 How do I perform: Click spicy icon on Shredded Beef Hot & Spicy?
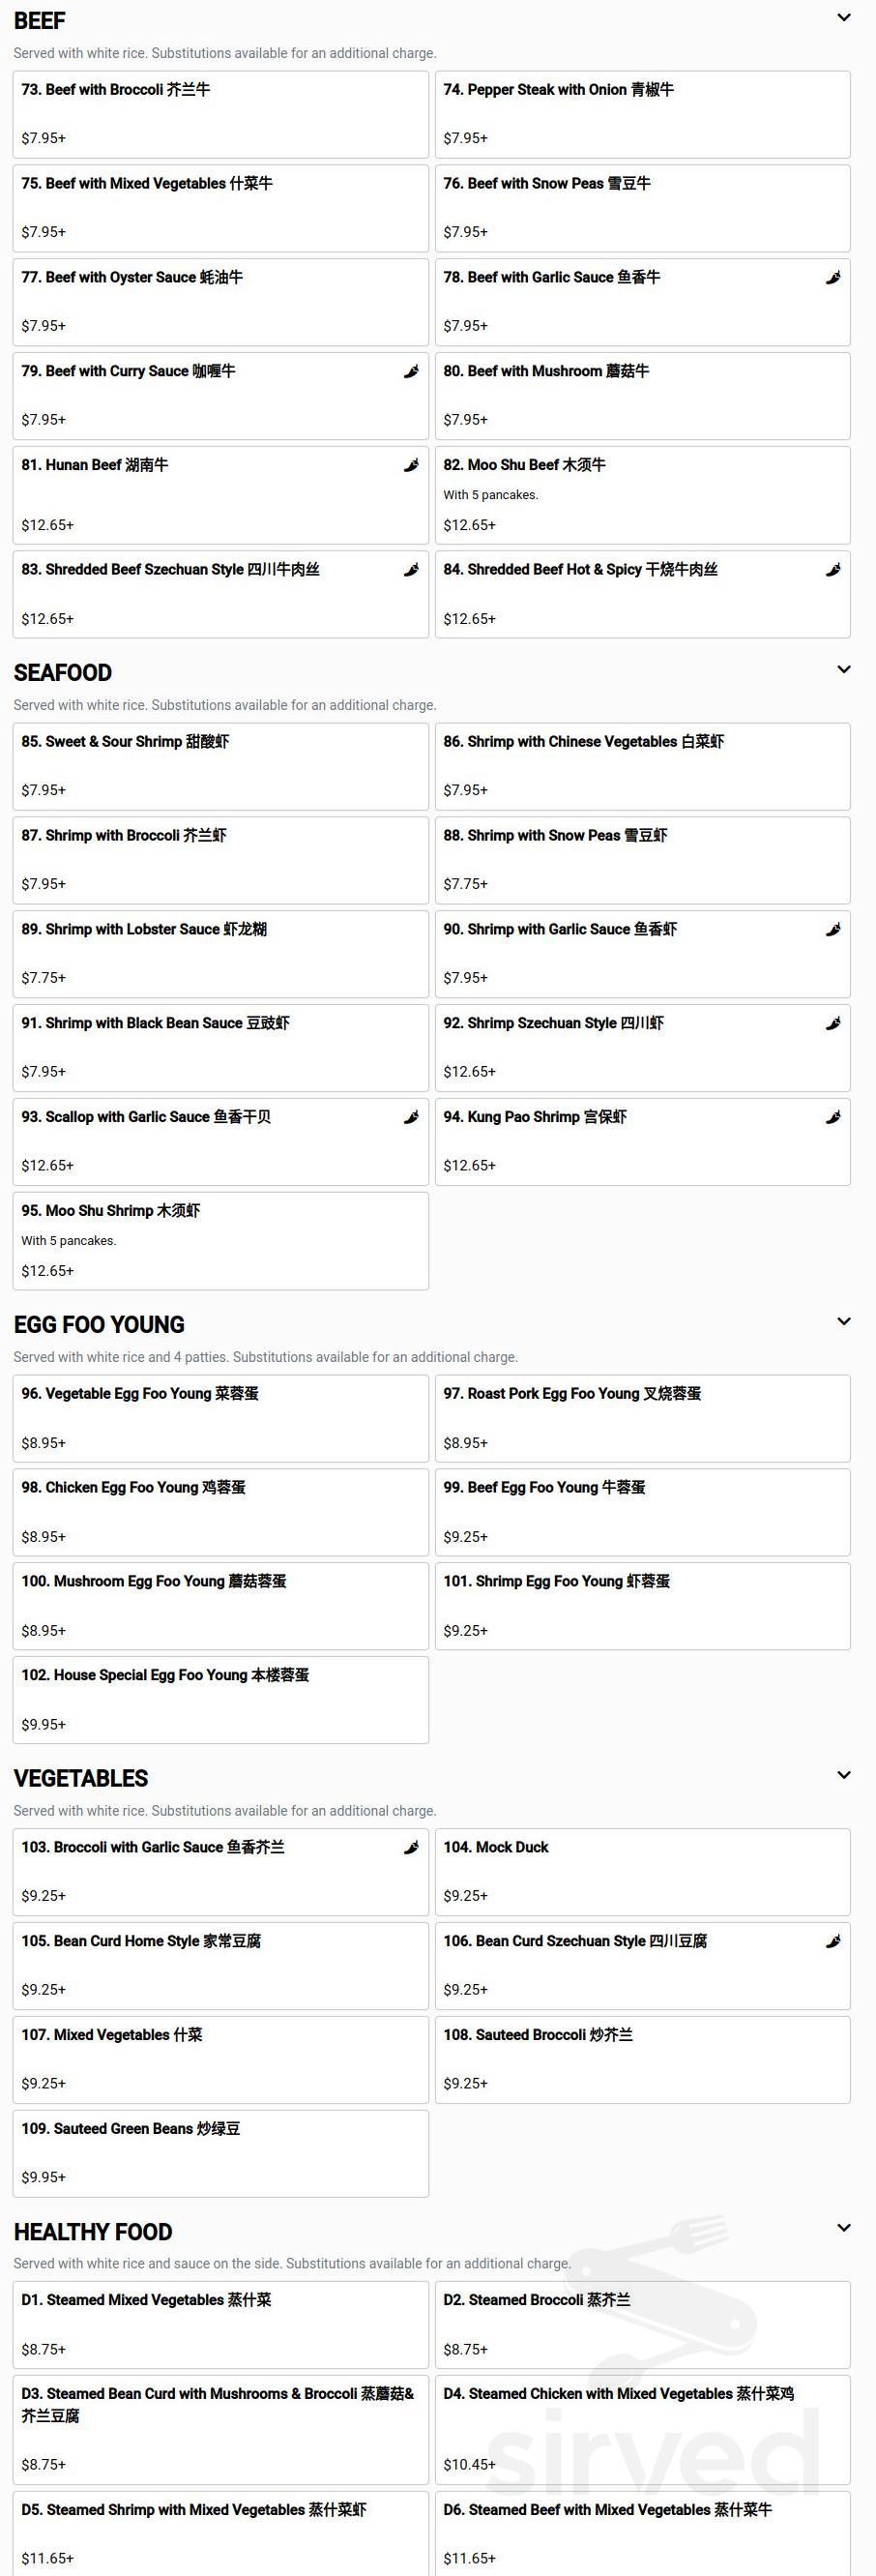tap(833, 570)
